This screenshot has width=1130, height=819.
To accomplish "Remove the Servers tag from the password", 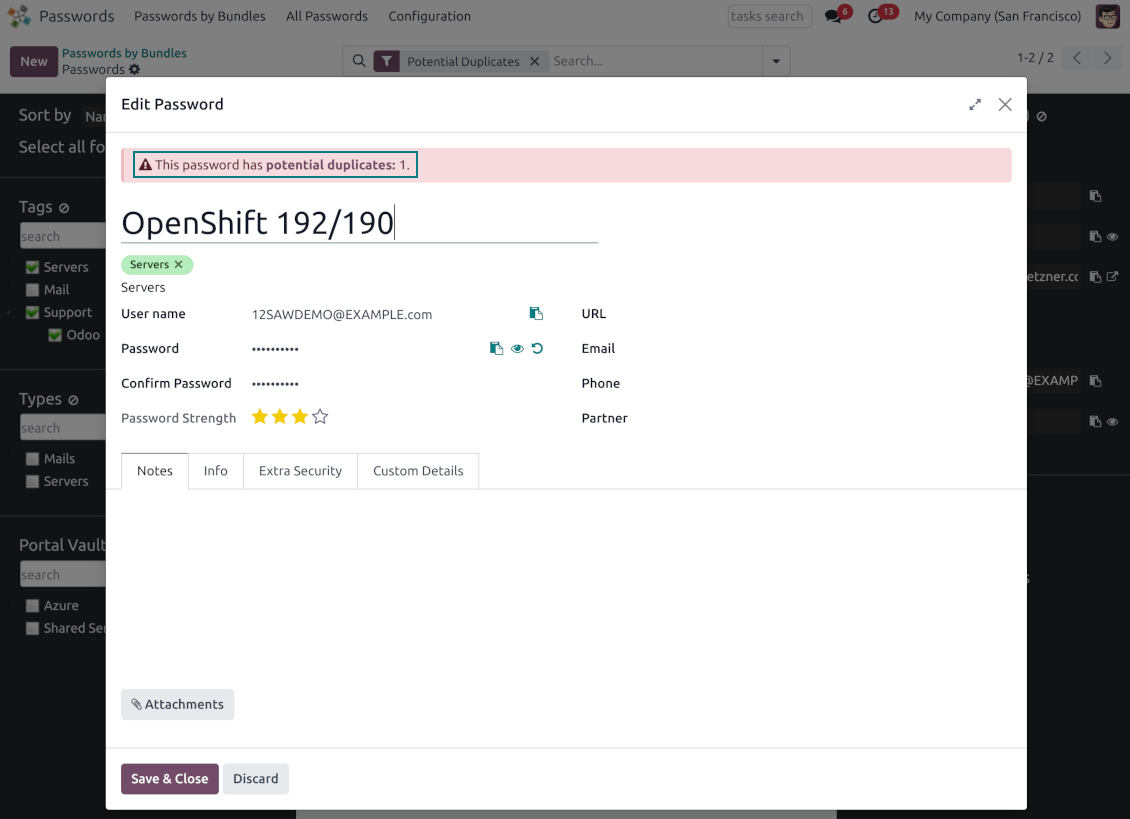I will [179, 265].
